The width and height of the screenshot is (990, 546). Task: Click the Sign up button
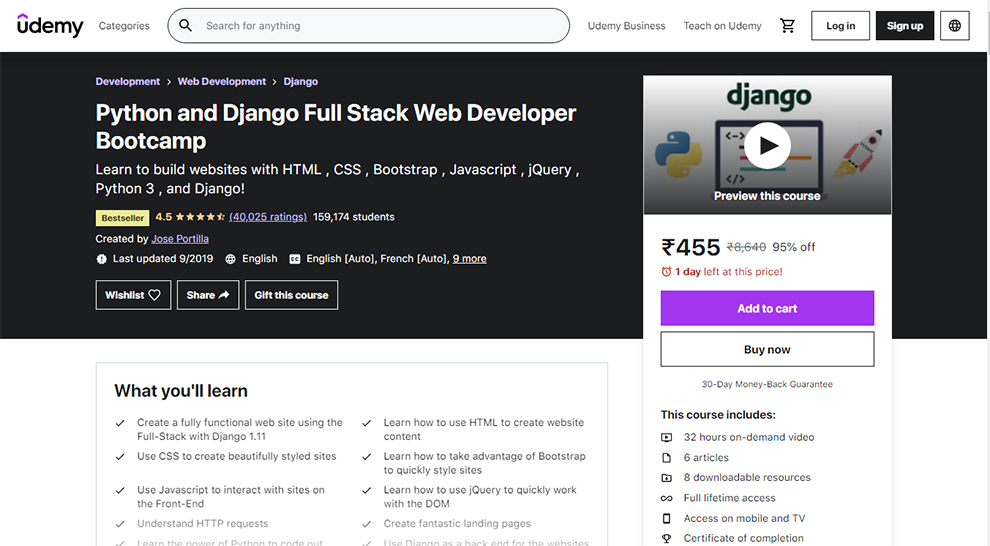tap(905, 26)
